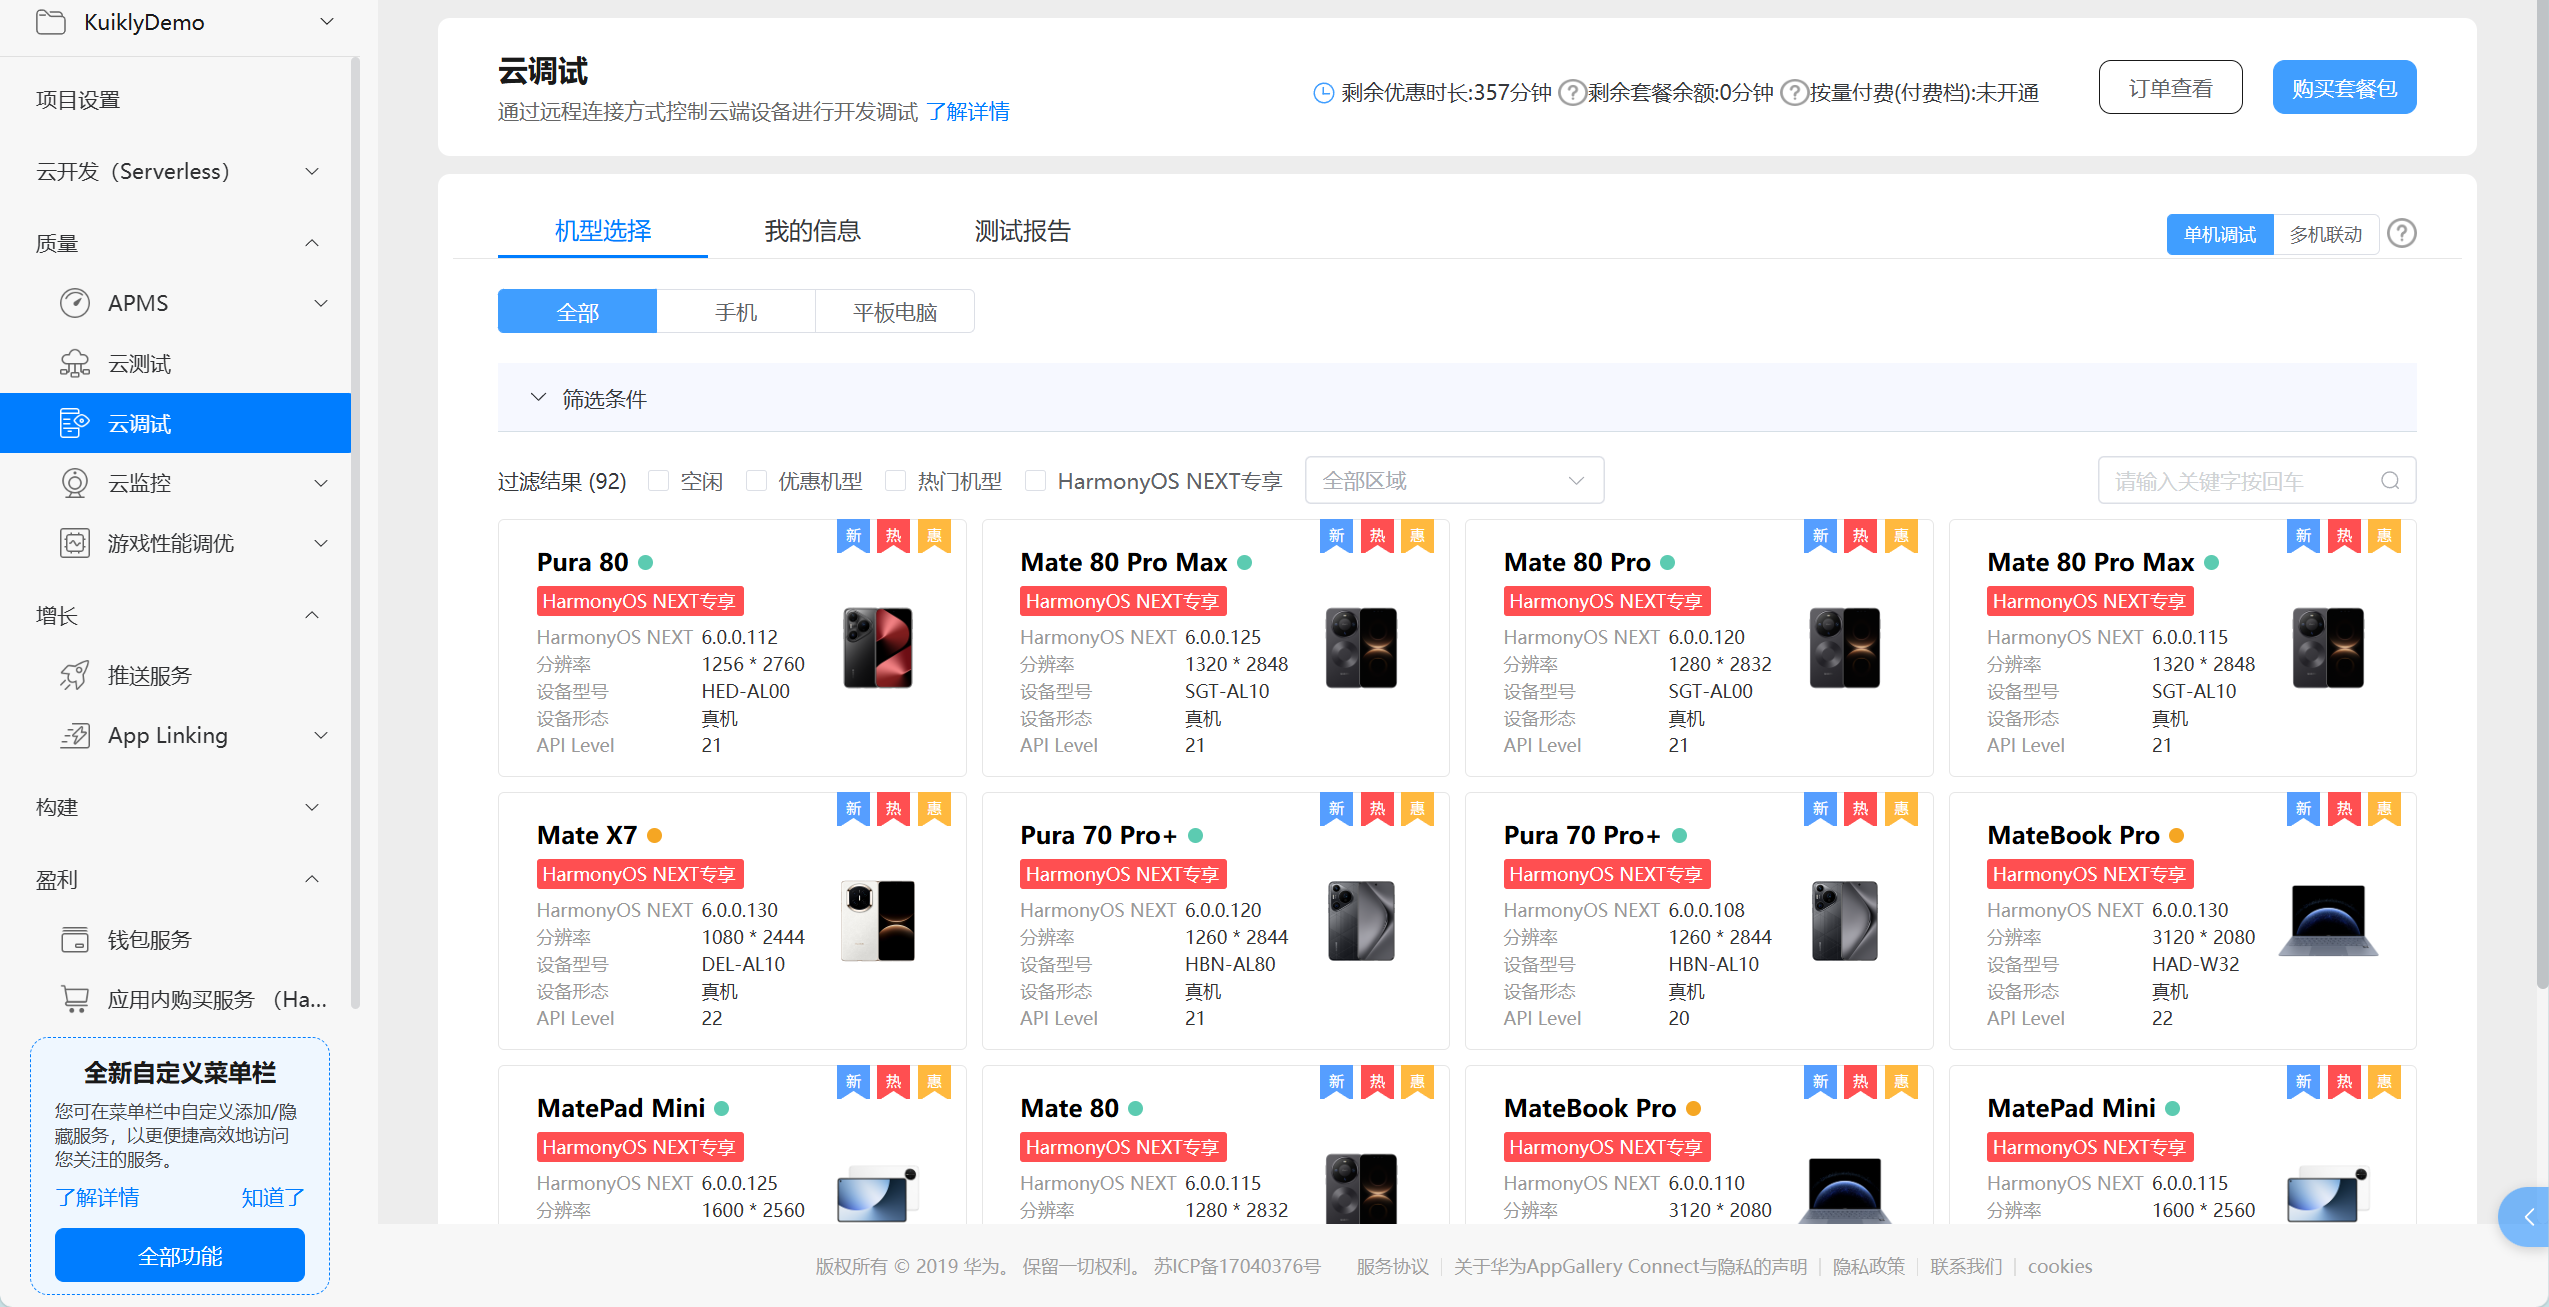This screenshot has width=2549, height=1307.
Task: Switch to 多机联动 debugging mode
Action: (x=2326, y=233)
